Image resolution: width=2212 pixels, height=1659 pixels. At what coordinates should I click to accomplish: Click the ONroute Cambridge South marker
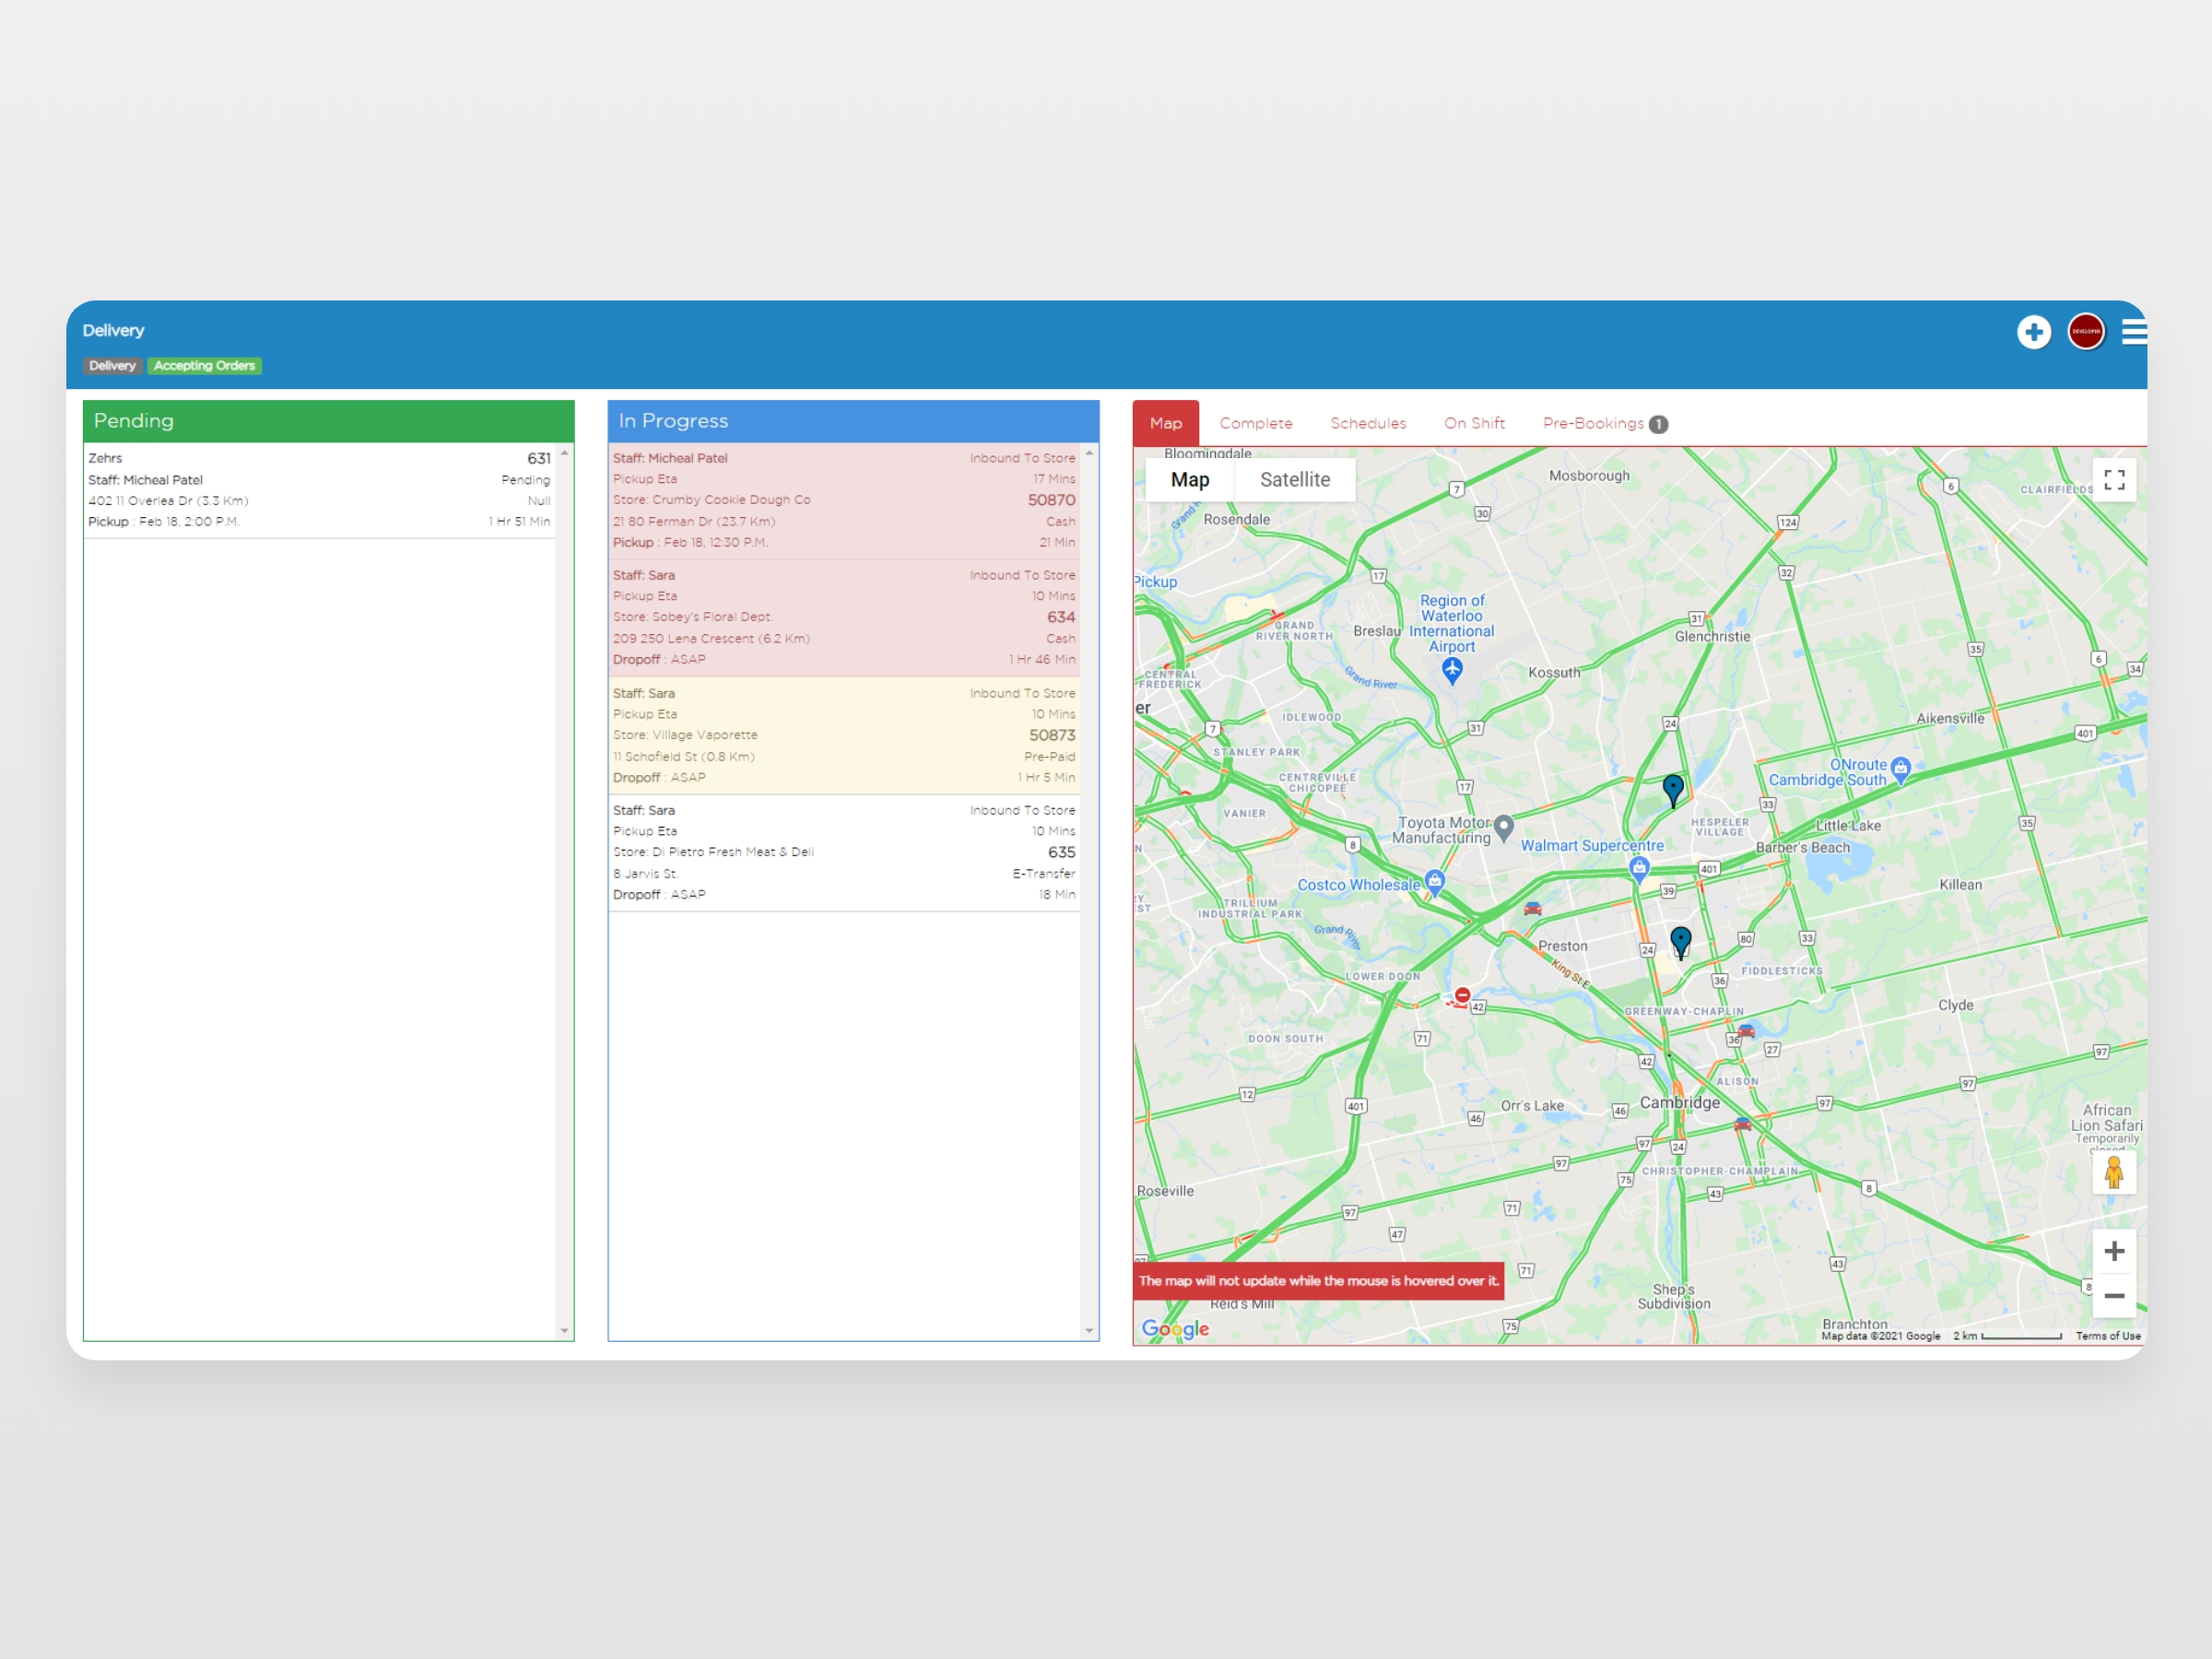click(x=1901, y=769)
